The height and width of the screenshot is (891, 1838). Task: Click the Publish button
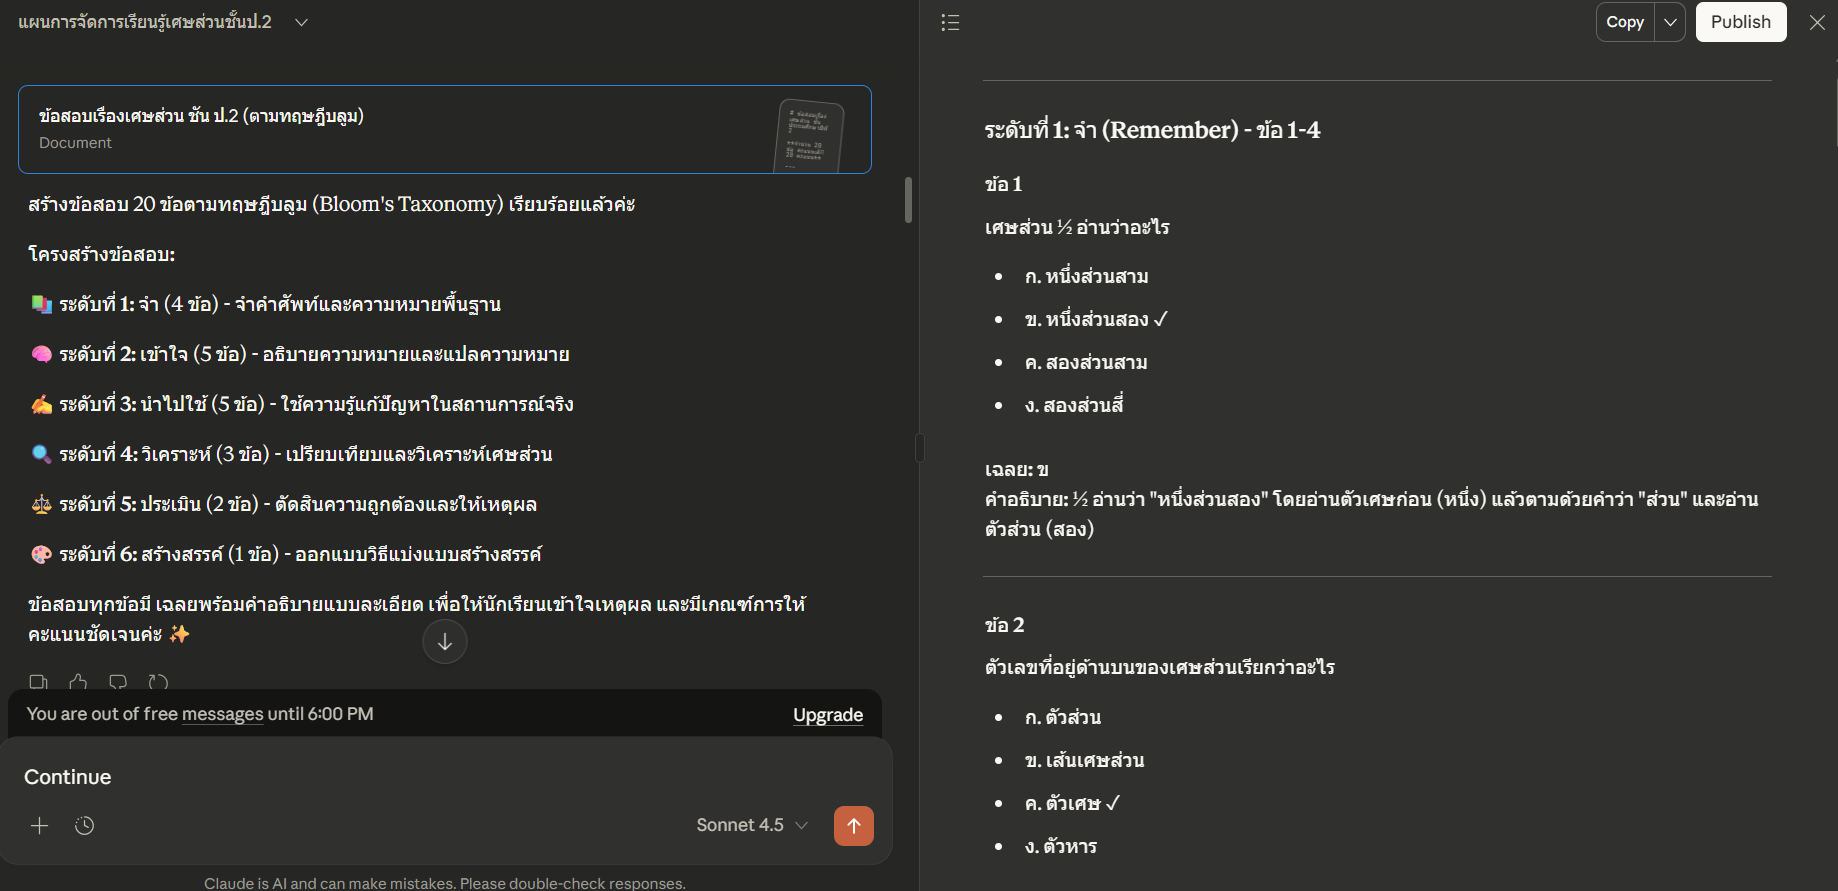click(1740, 22)
